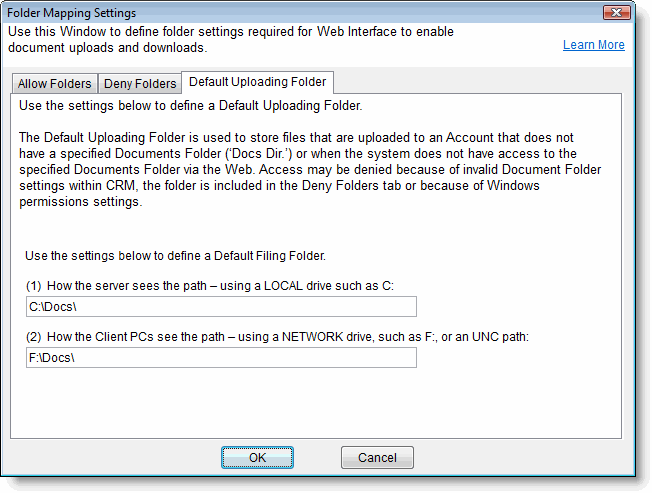Image resolution: width=652 pixels, height=493 pixels.
Task: Click the server local path field
Action: (221, 307)
